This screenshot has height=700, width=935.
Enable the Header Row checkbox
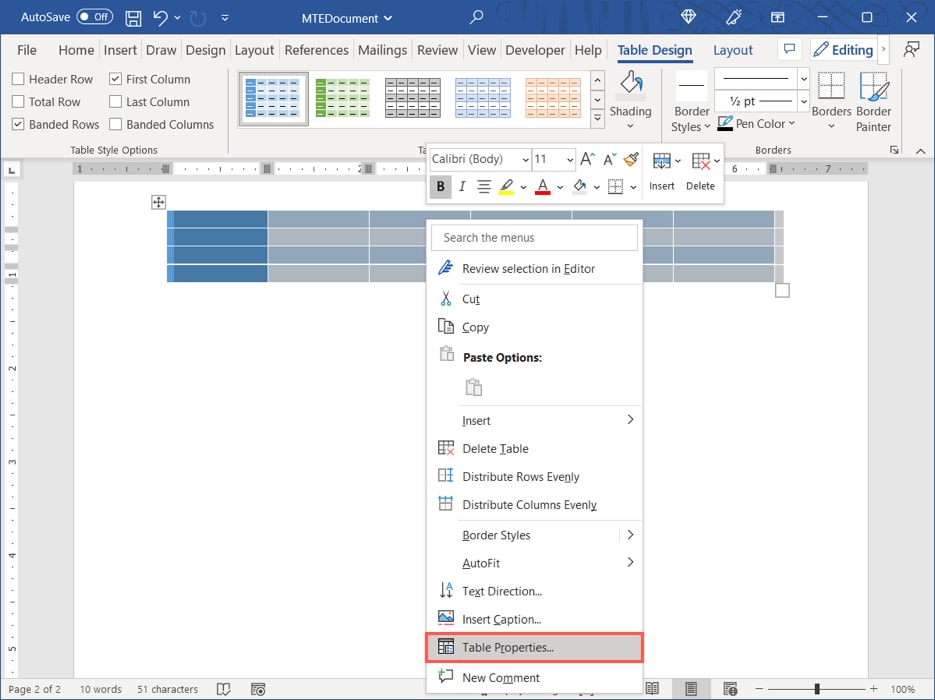point(19,79)
